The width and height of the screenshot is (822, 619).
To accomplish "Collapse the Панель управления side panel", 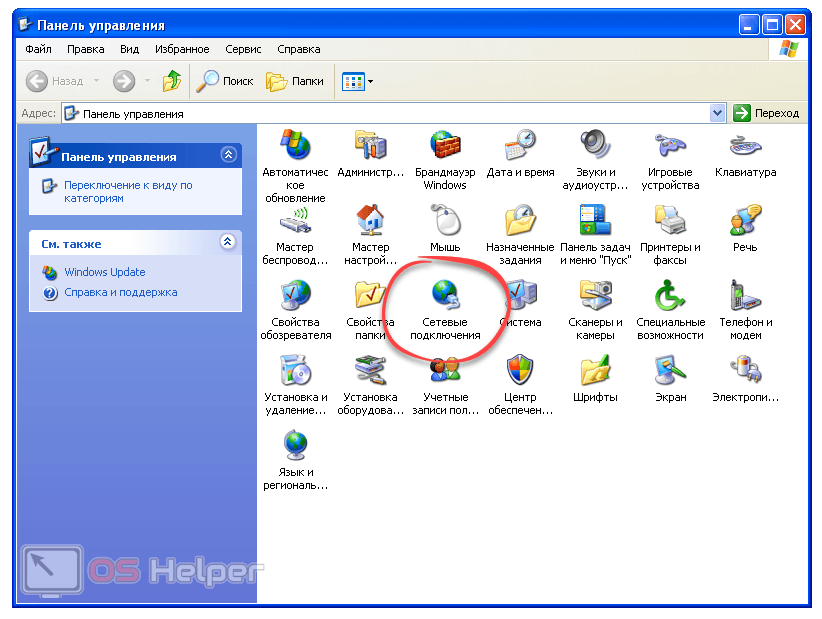I will pyautogui.click(x=228, y=155).
